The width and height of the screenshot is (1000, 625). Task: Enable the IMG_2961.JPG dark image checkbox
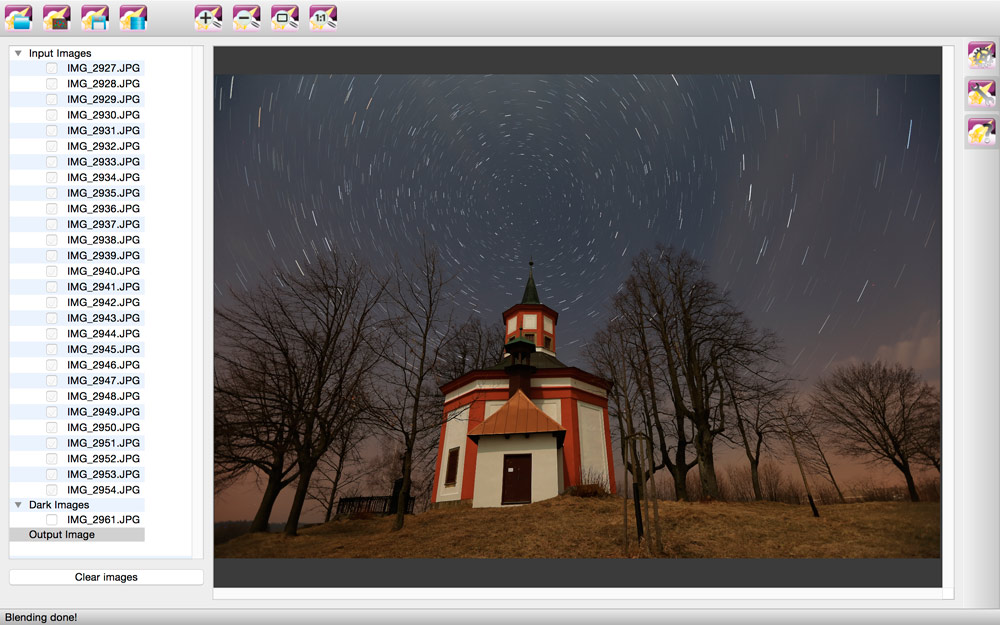(52, 520)
